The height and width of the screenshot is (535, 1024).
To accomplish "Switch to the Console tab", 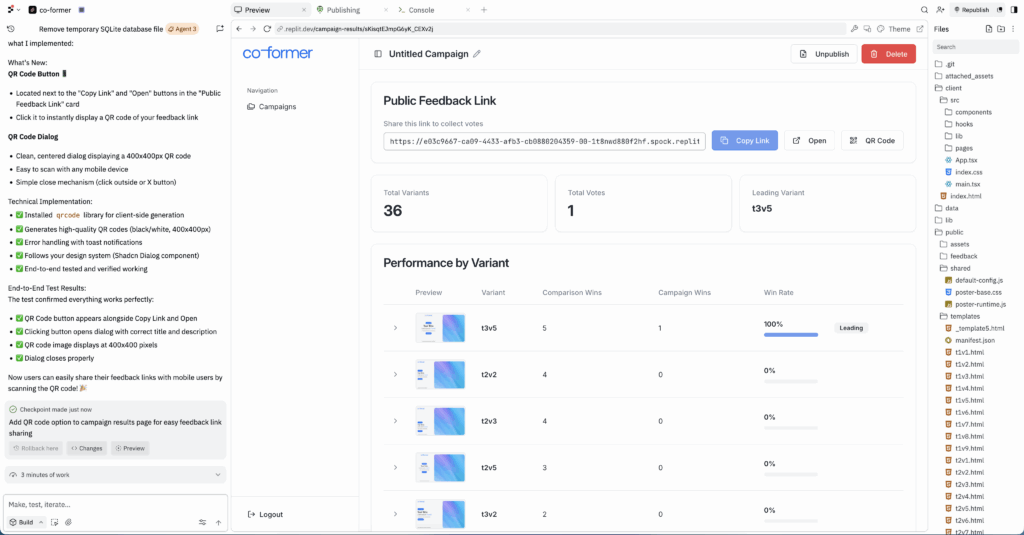I will coord(415,9).
